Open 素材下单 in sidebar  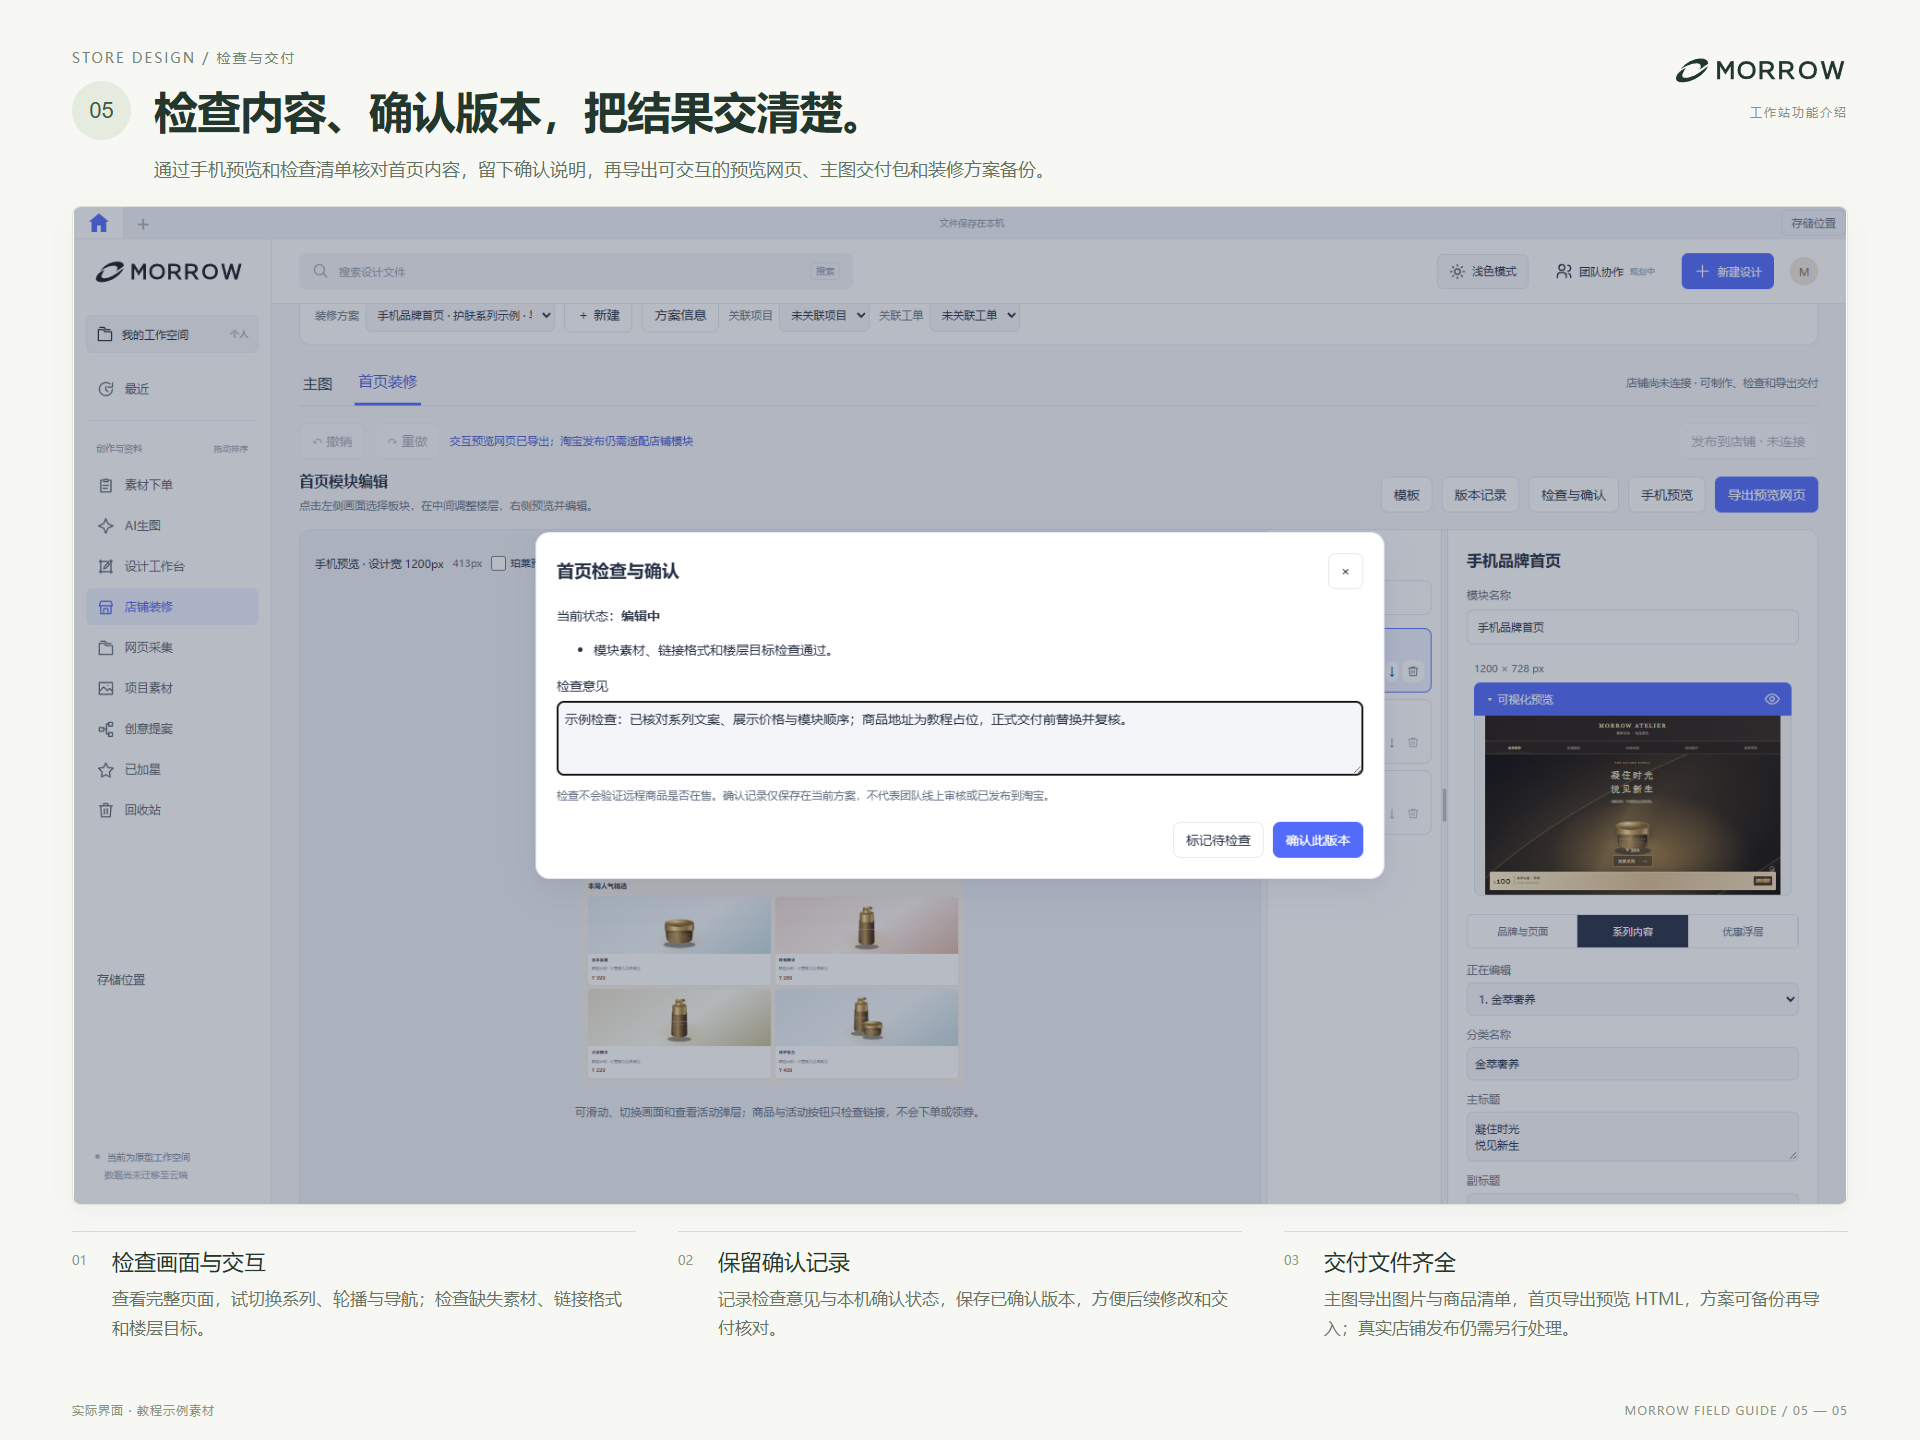point(172,485)
